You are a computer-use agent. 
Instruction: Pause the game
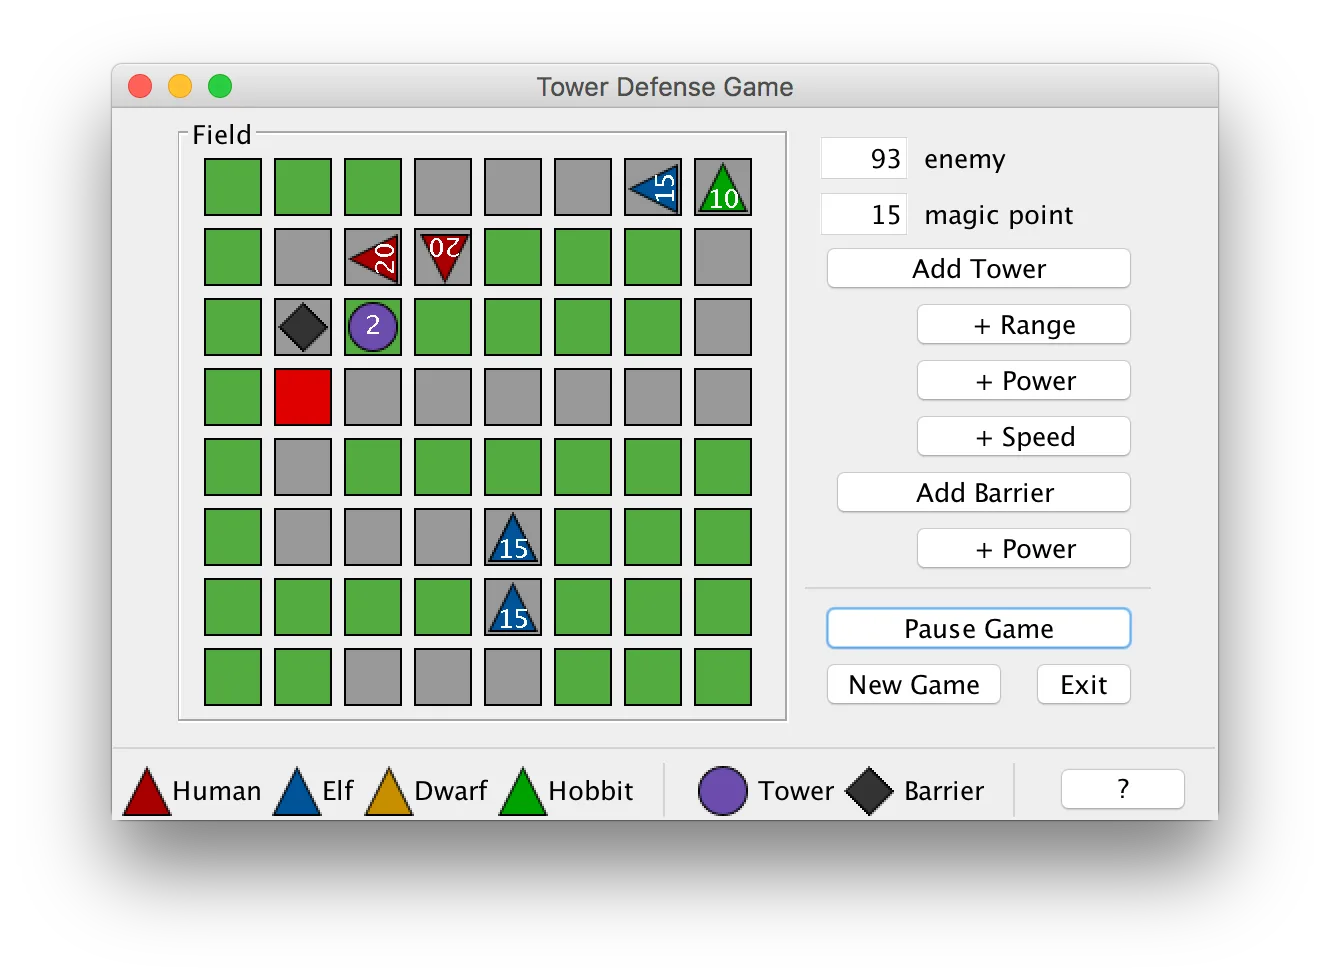tap(979, 629)
